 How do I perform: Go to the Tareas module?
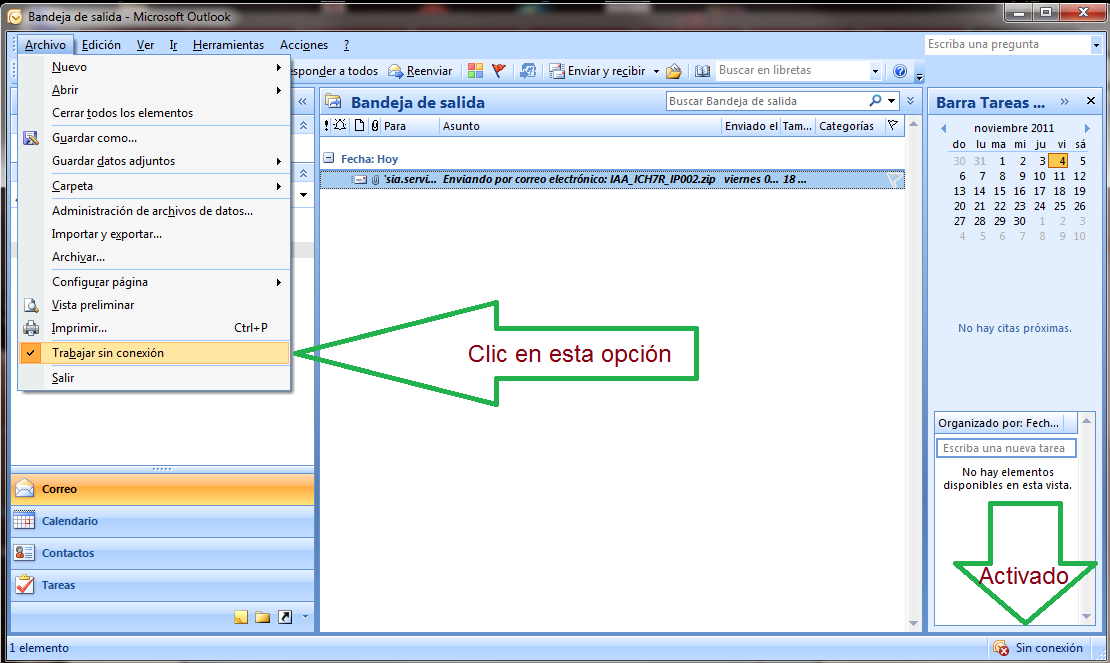(162, 585)
